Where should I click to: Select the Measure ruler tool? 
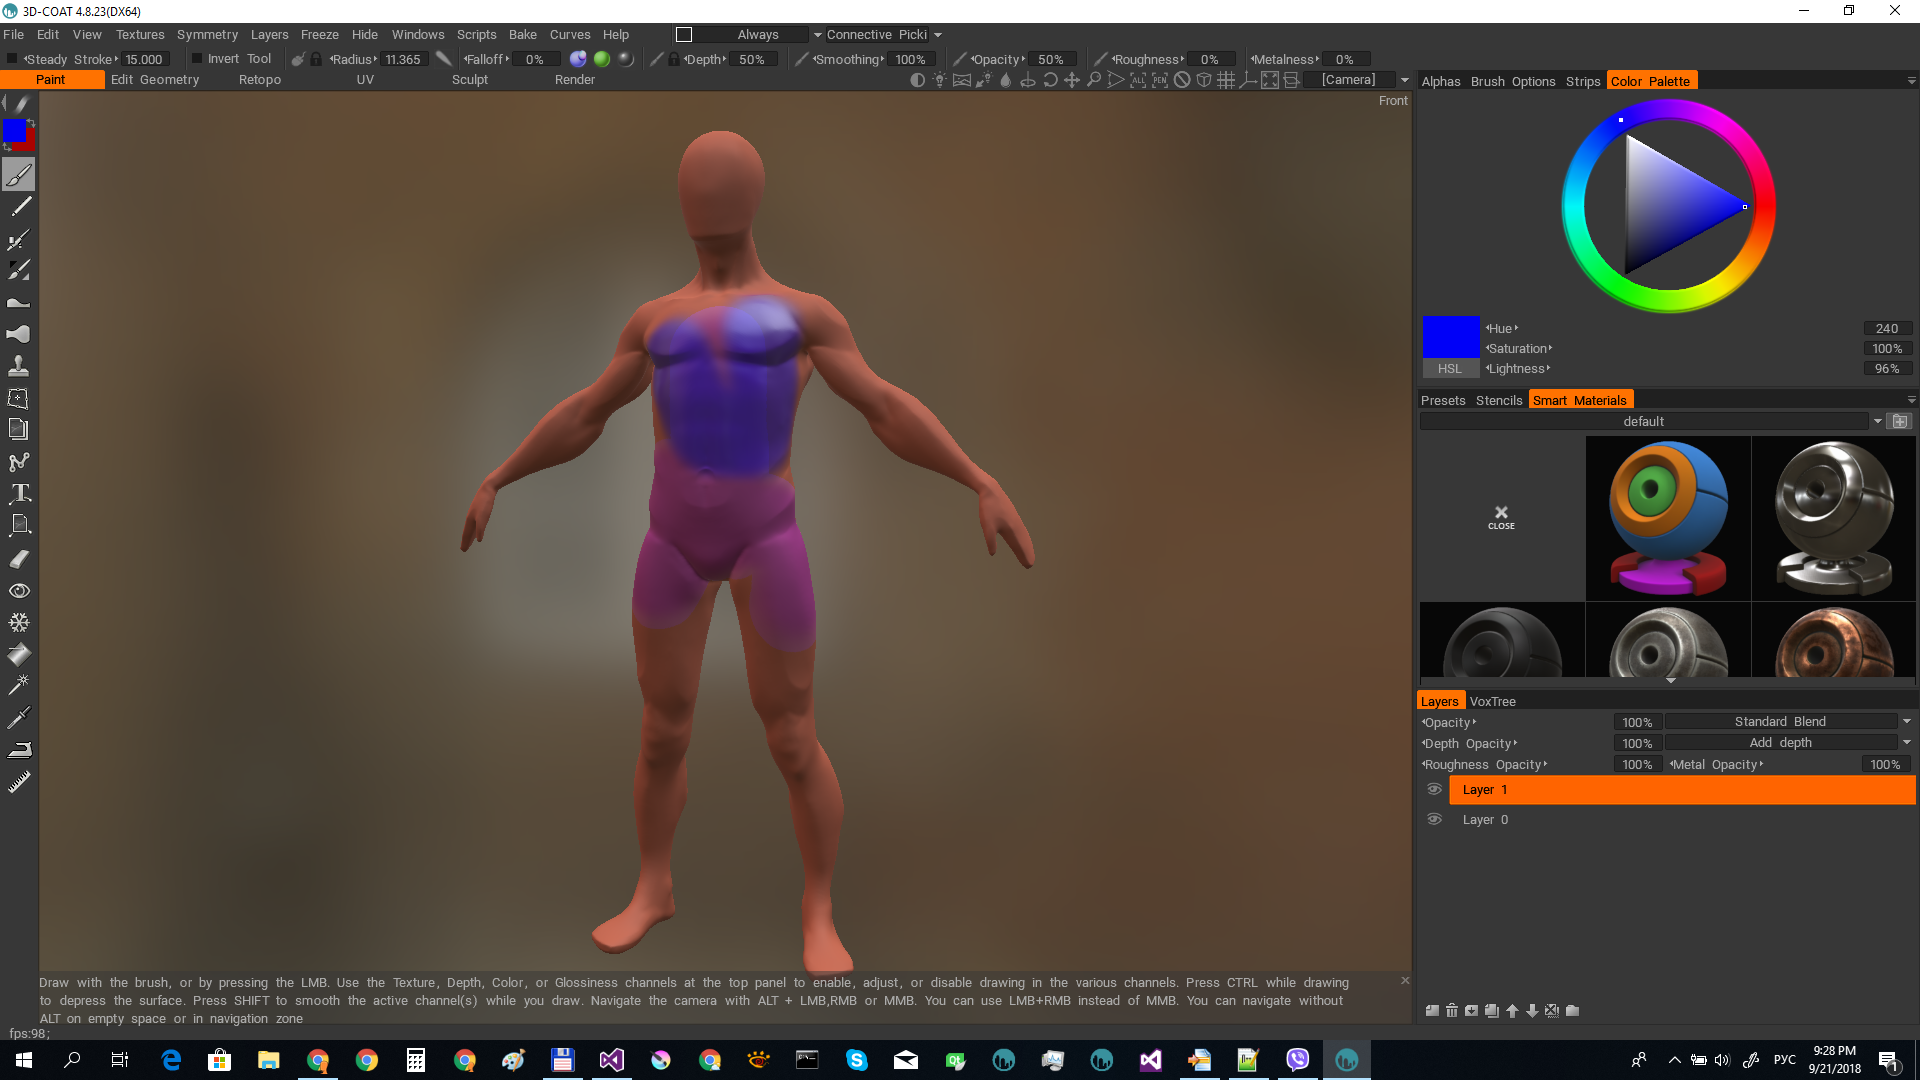point(19,782)
